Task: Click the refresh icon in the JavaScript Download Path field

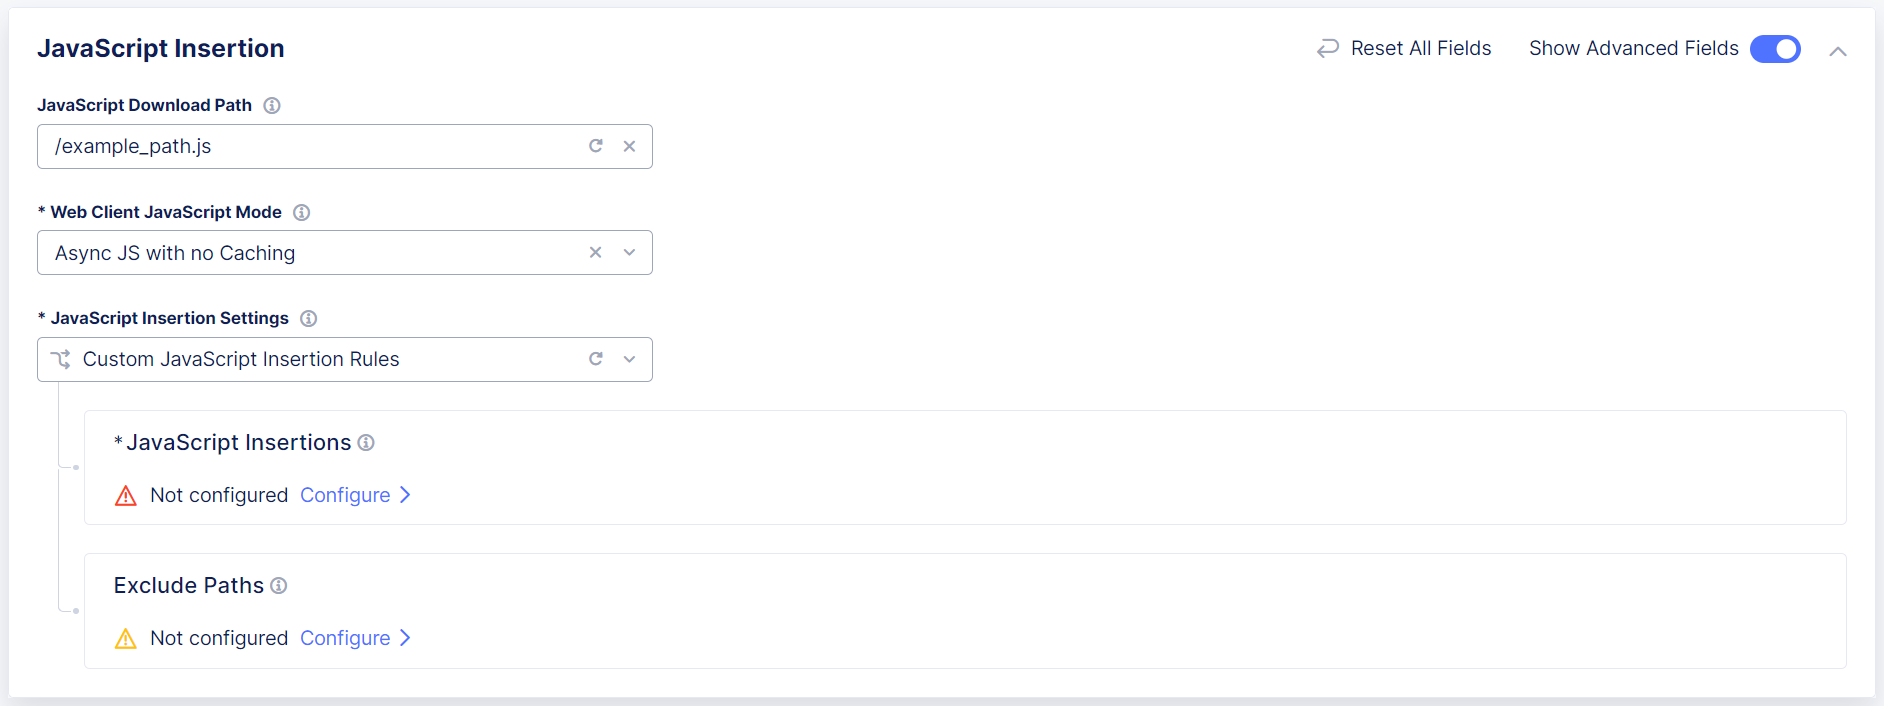Action: pos(596,146)
